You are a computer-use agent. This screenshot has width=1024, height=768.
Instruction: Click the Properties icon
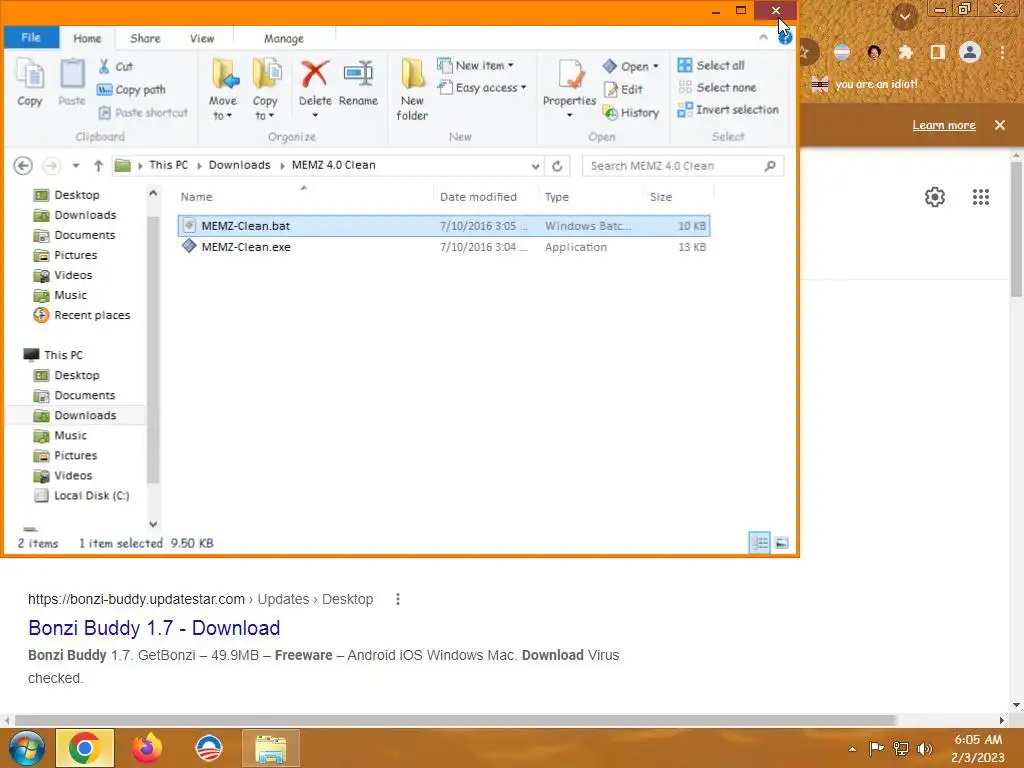569,75
